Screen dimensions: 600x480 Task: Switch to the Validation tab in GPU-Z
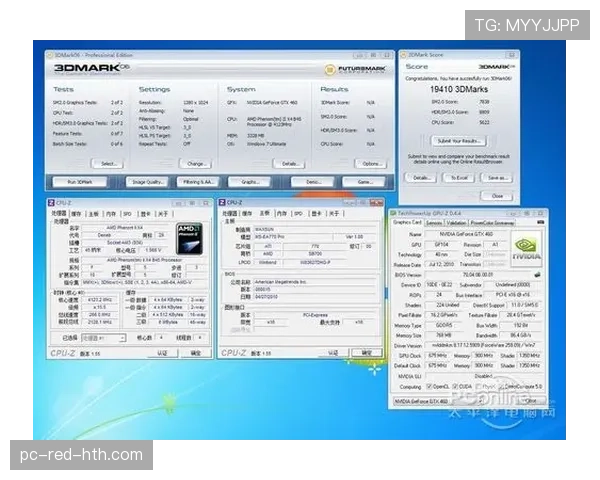pos(456,222)
